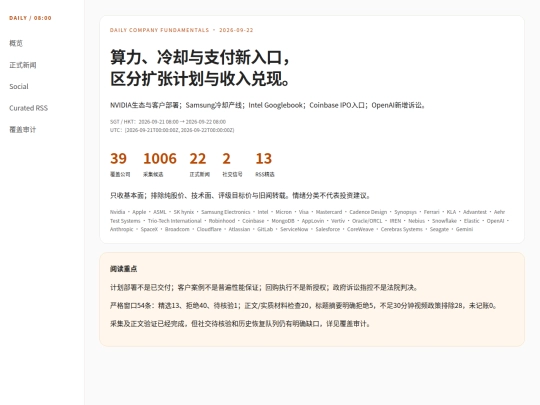
Task: Click the 22 正式新闻 stat
Action: [200, 165]
